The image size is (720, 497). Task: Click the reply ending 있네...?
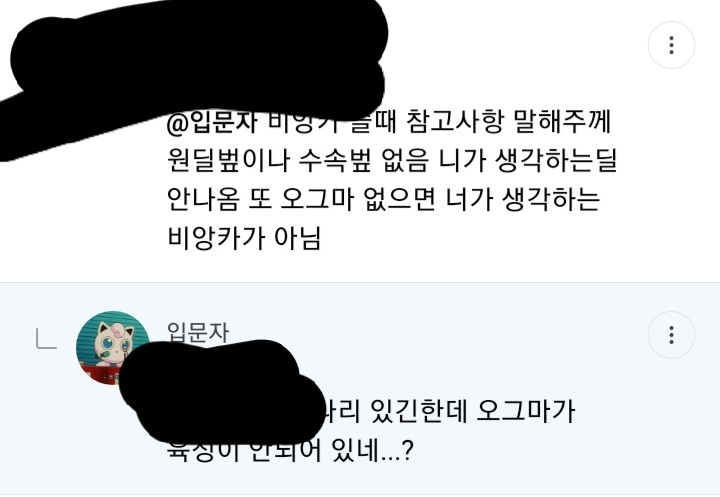click(x=372, y=451)
